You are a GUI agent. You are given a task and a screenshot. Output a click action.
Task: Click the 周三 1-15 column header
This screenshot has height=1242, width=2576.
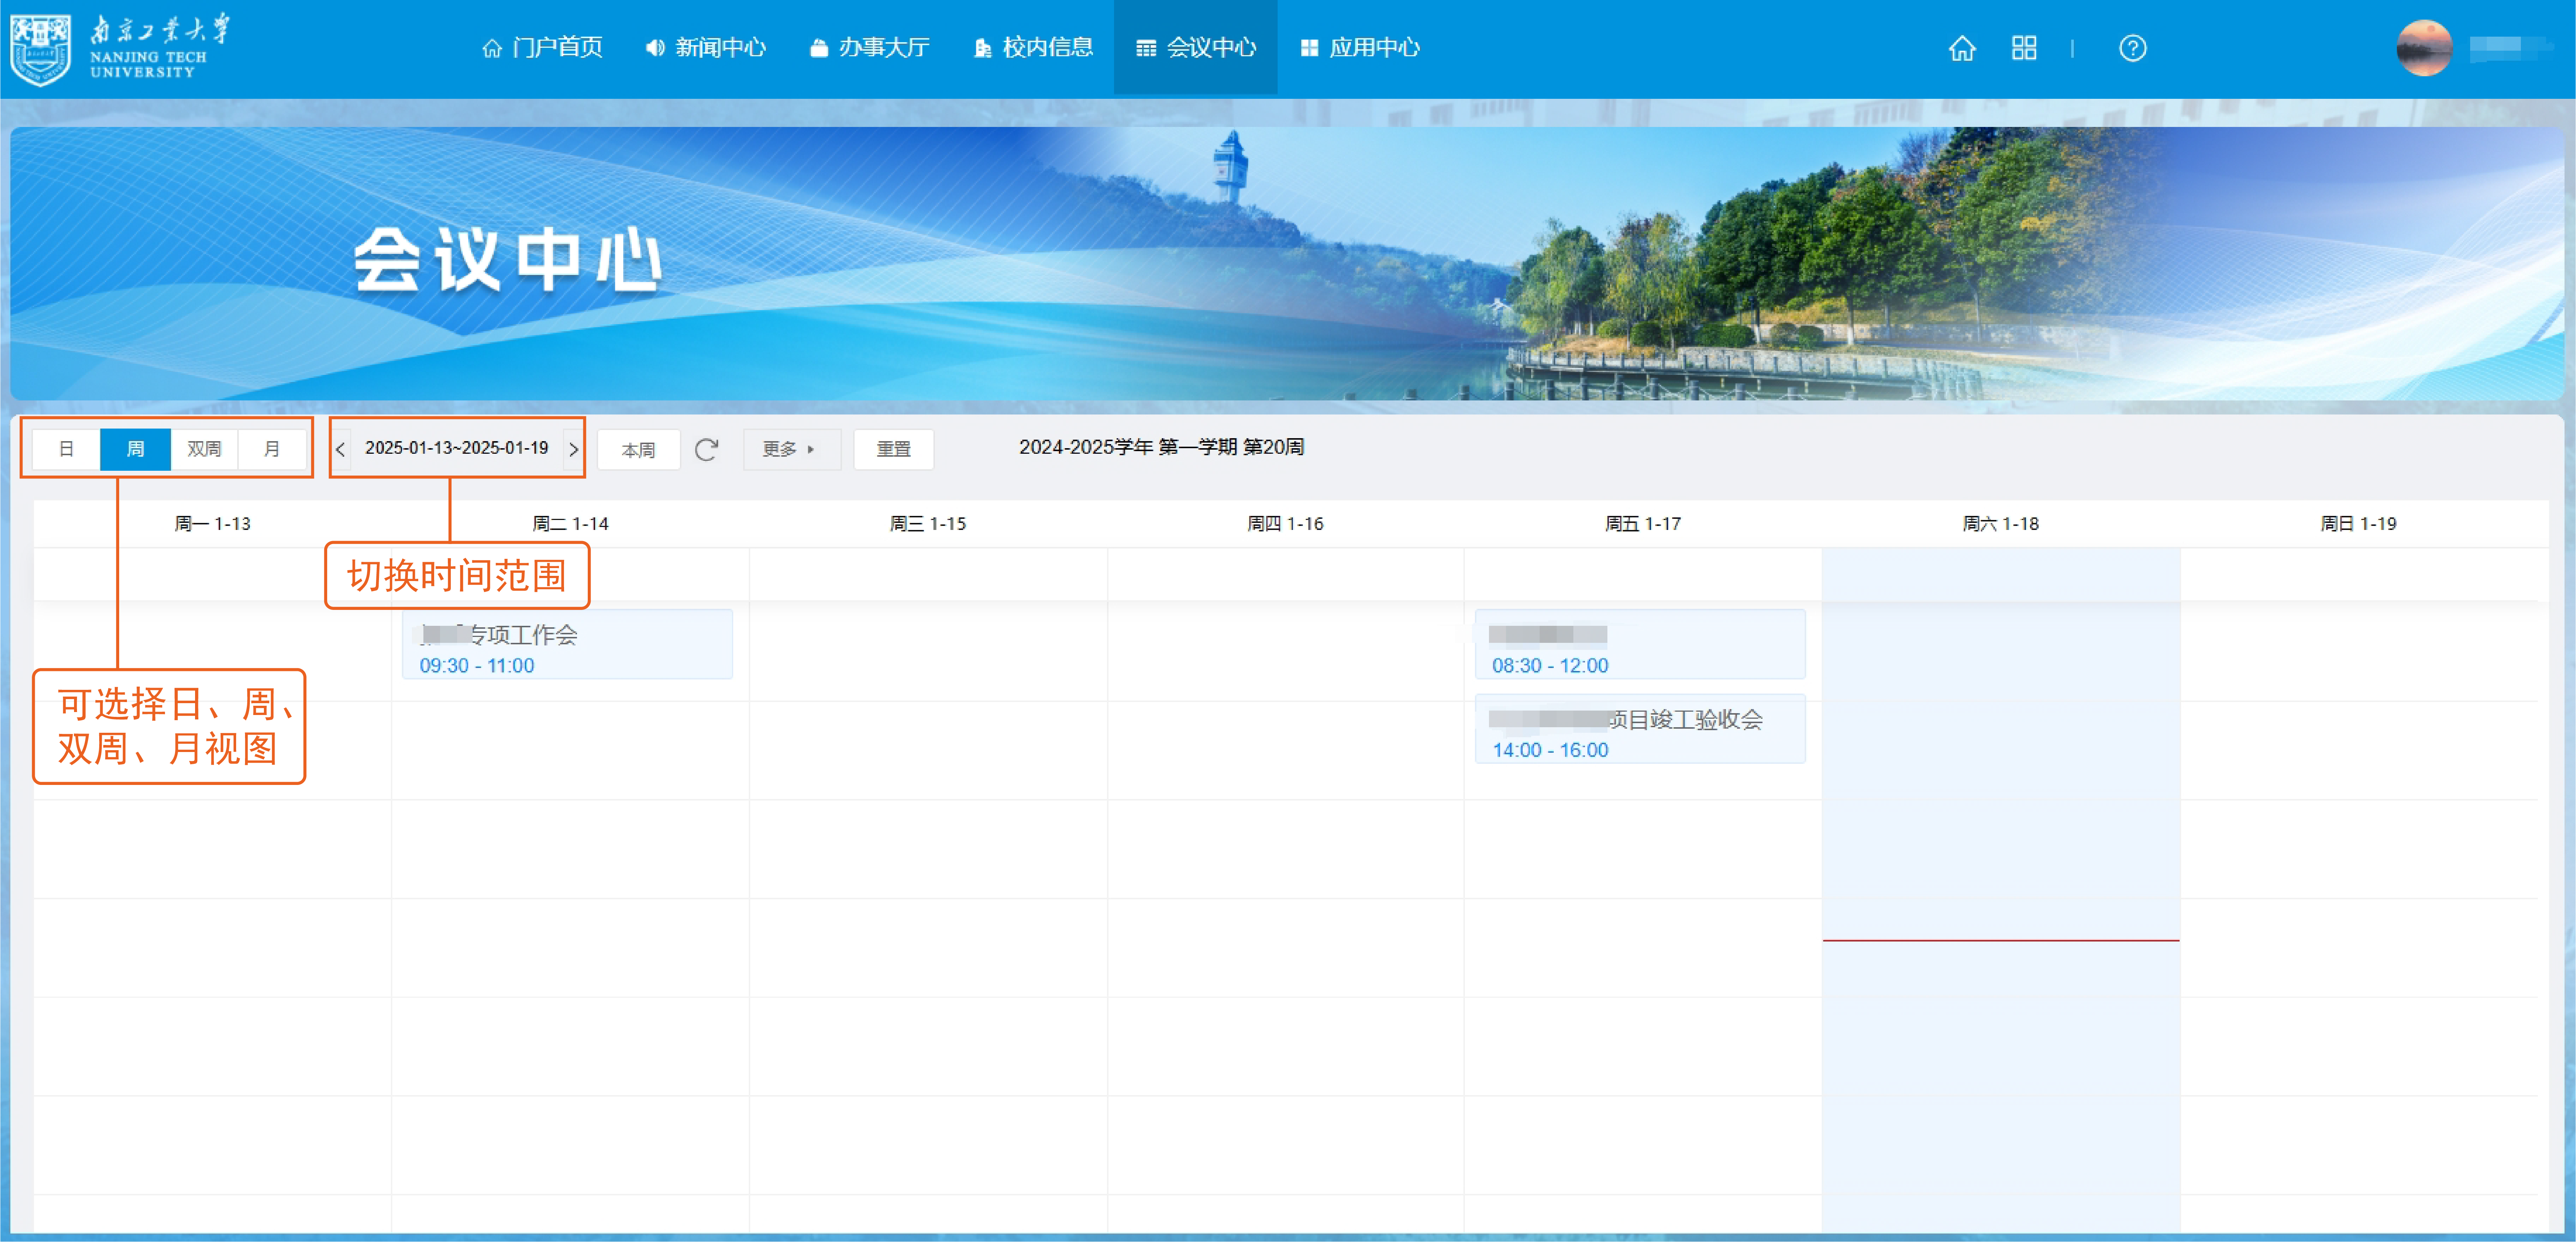coord(928,524)
